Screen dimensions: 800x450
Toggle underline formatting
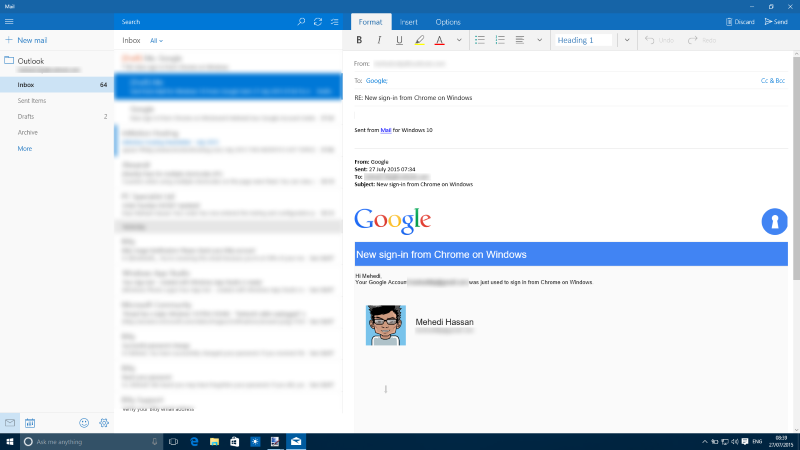pyautogui.click(x=399, y=40)
